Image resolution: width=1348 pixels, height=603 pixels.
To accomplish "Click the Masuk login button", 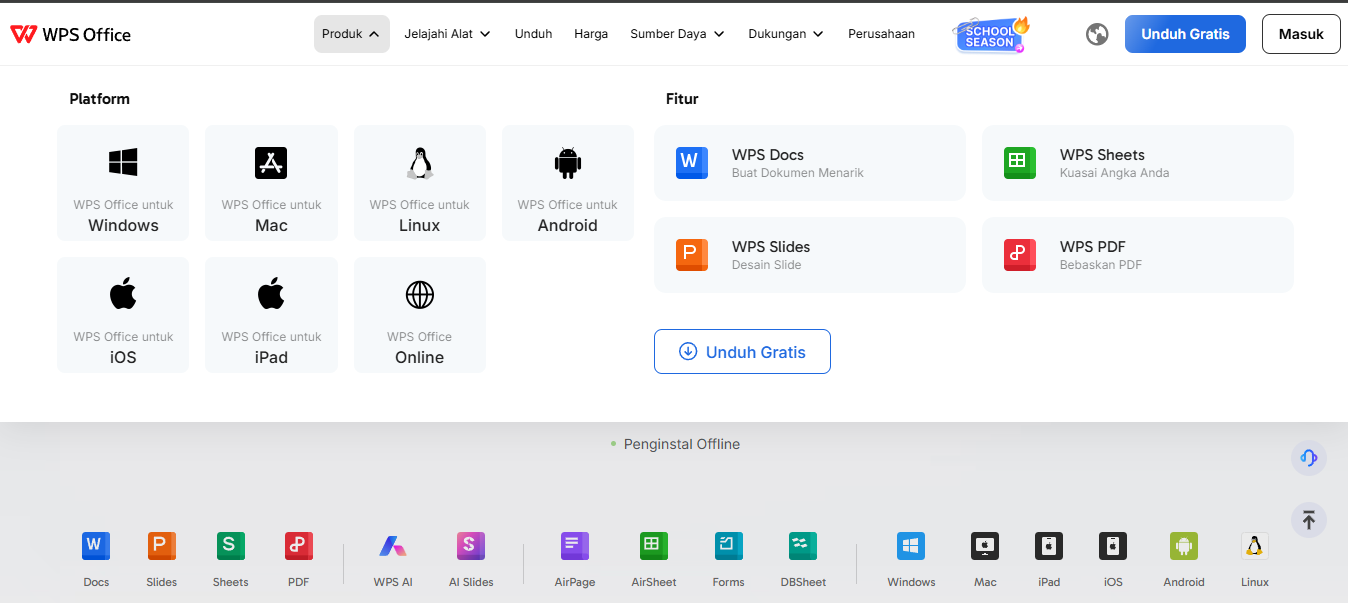I will tap(1301, 34).
